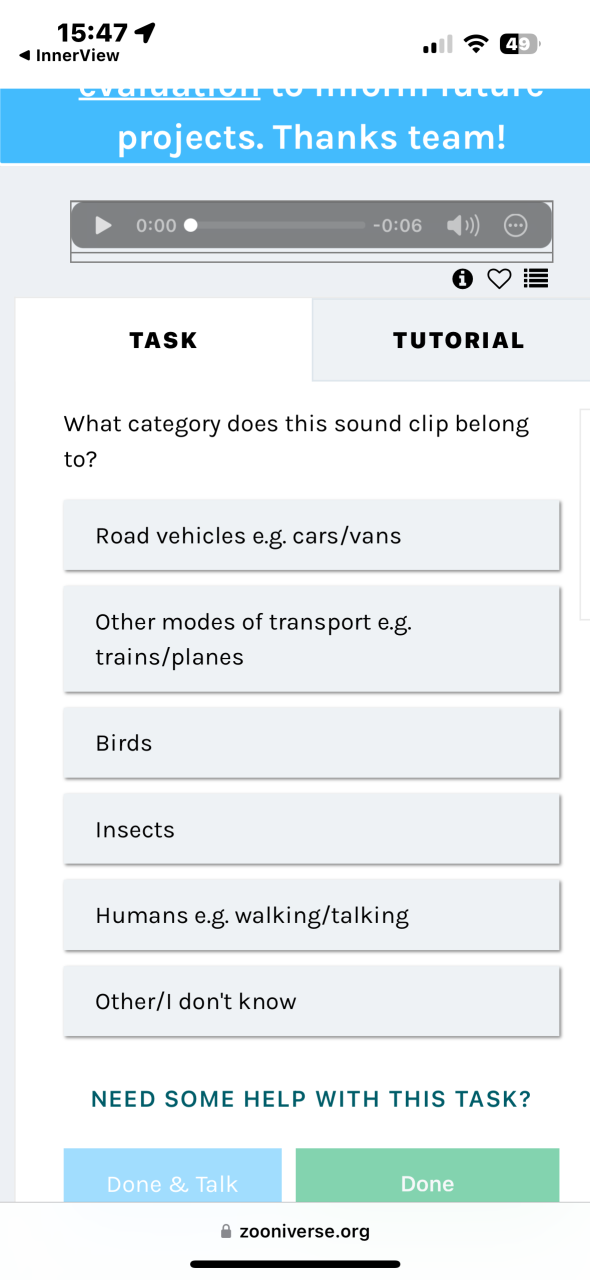This screenshot has width=590, height=1280.
Task: Seek using the audio progress slider
Action: [277, 225]
